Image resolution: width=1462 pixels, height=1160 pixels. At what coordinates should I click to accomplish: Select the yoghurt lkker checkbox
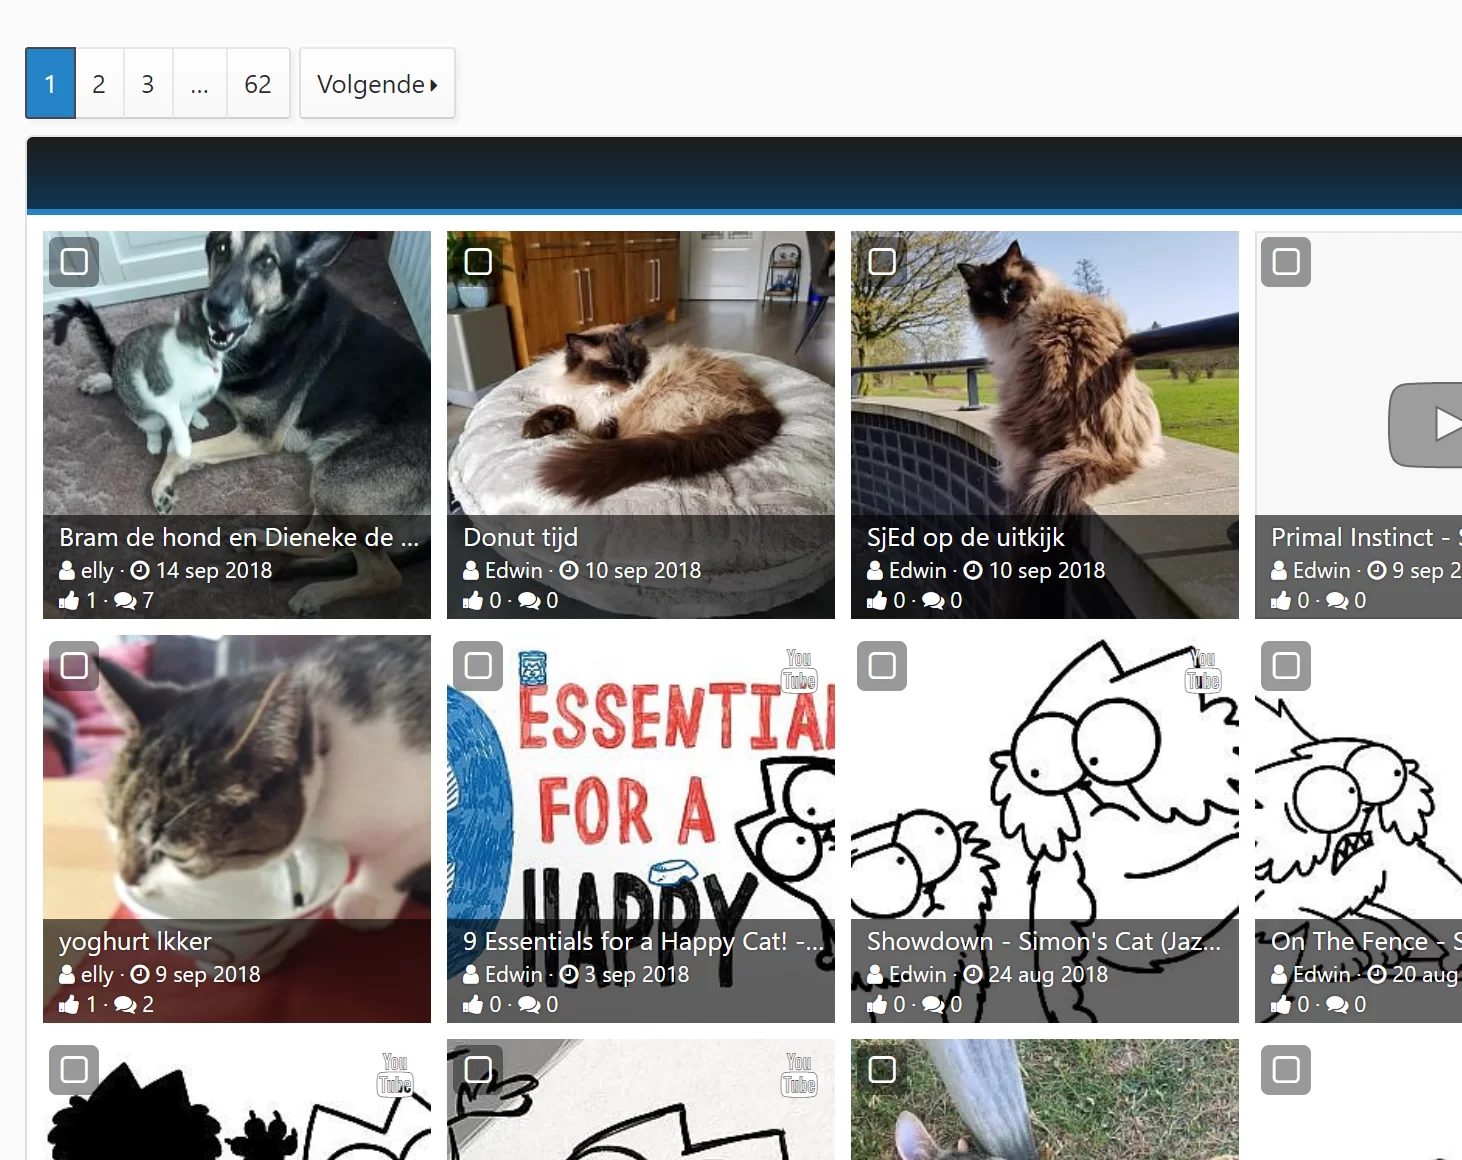click(x=74, y=666)
